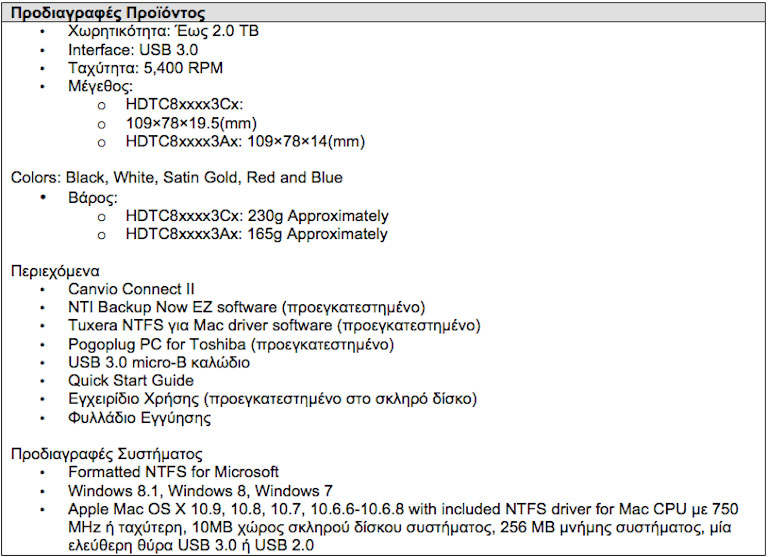Select the 'Canvio Connect II' item
The width and height of the screenshot is (768, 557).
pos(131,289)
